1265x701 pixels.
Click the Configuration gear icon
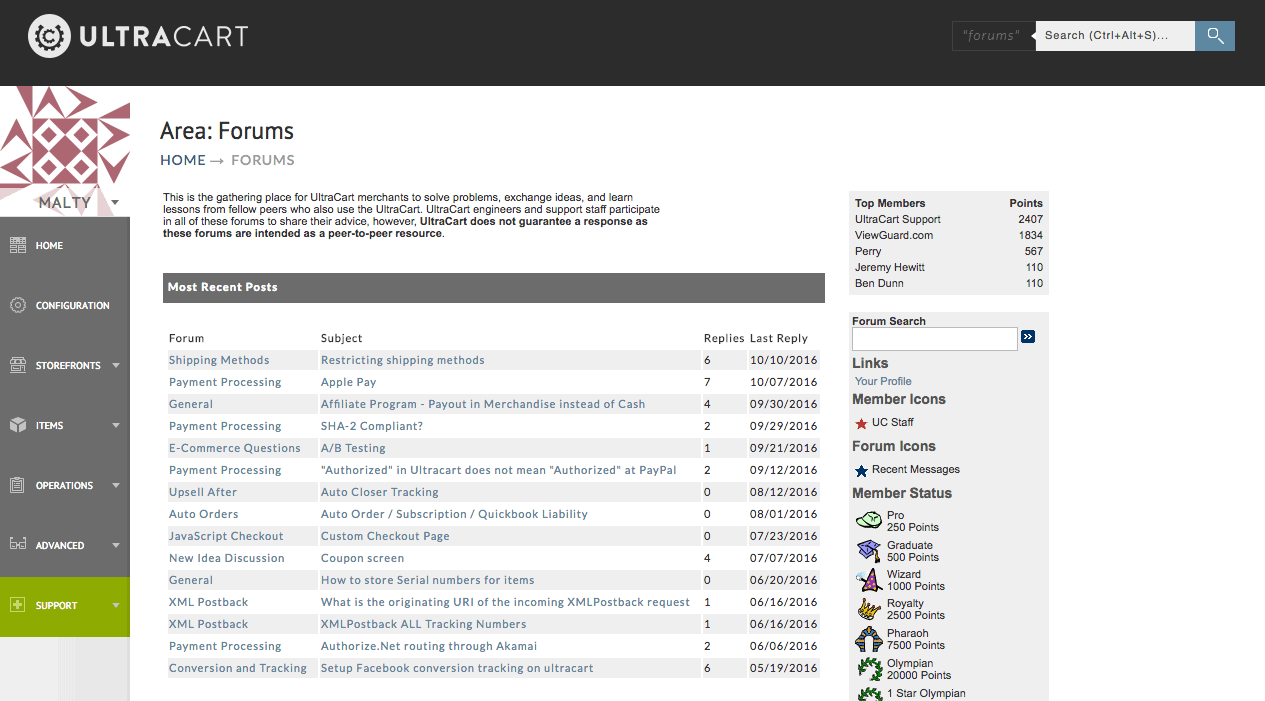18,305
